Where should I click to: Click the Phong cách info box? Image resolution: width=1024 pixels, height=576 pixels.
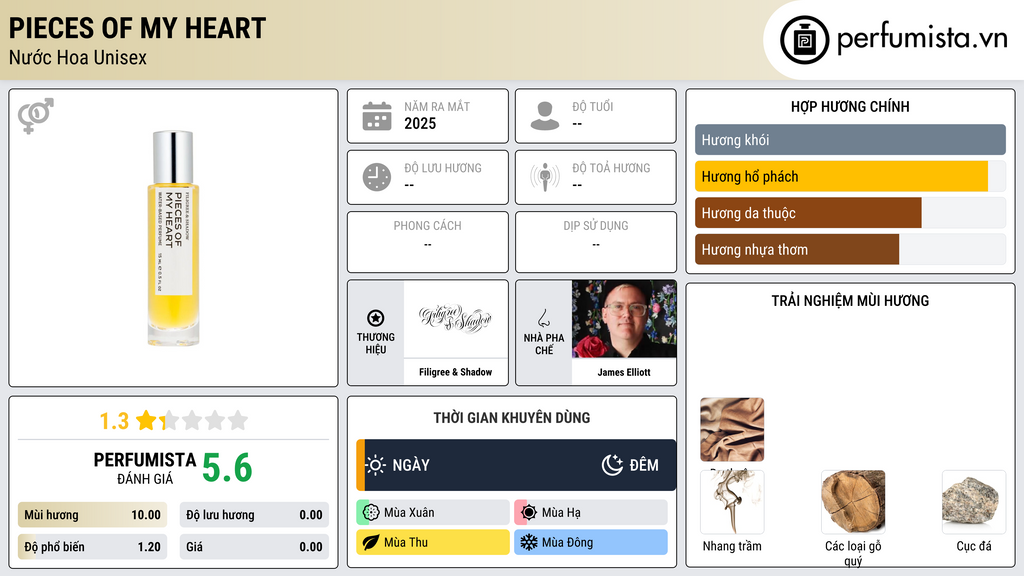point(428,242)
